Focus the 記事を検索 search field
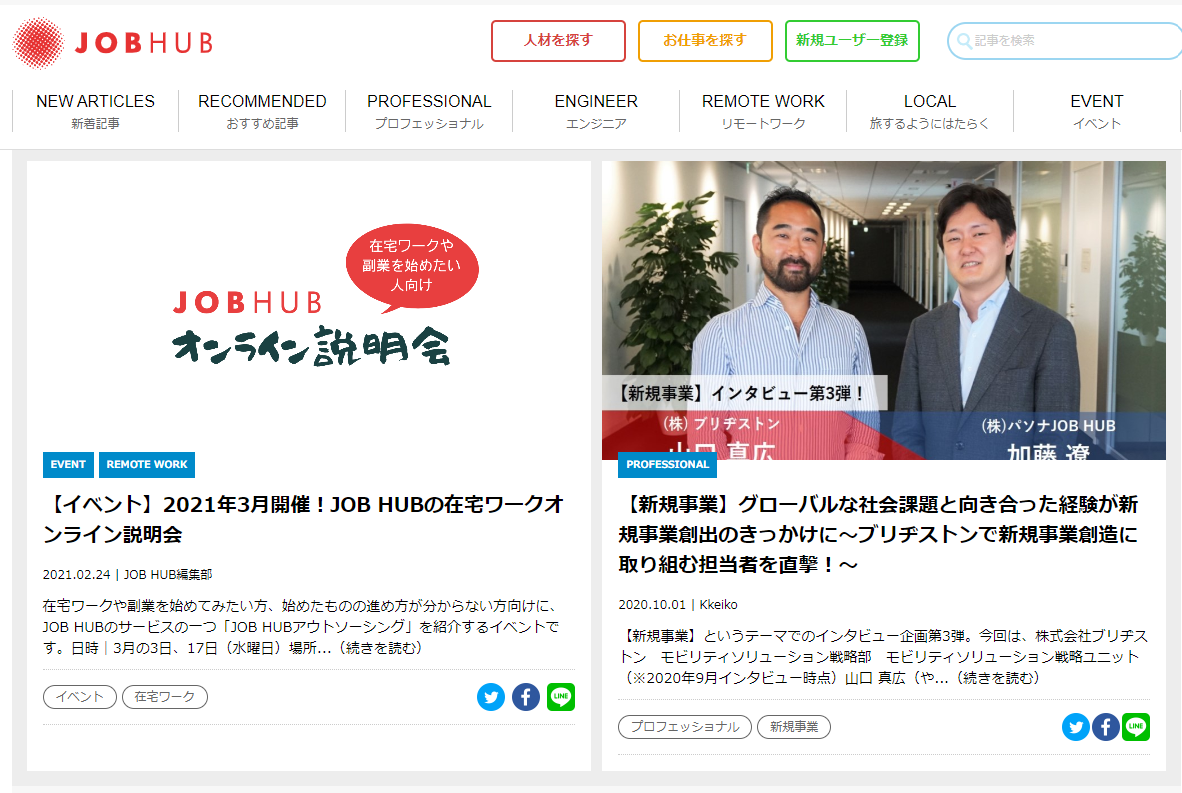 pyautogui.click(x=1064, y=41)
